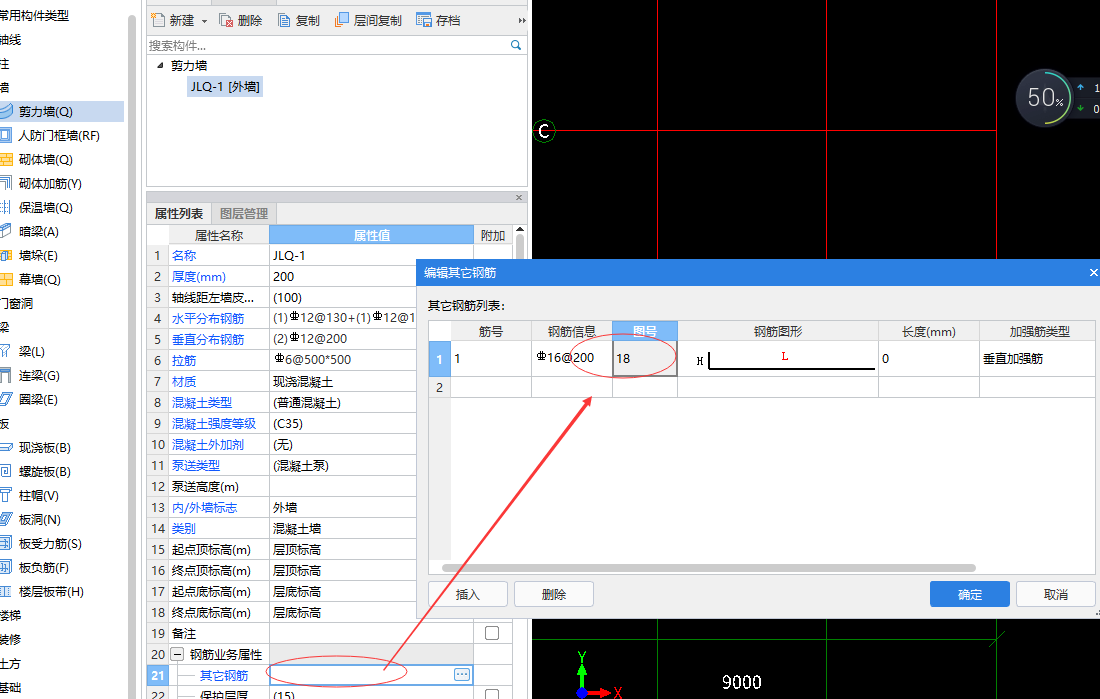Screen dimensions: 1100x699
Task: Select 砌体墙(Q) component type
Action: pos(46,159)
